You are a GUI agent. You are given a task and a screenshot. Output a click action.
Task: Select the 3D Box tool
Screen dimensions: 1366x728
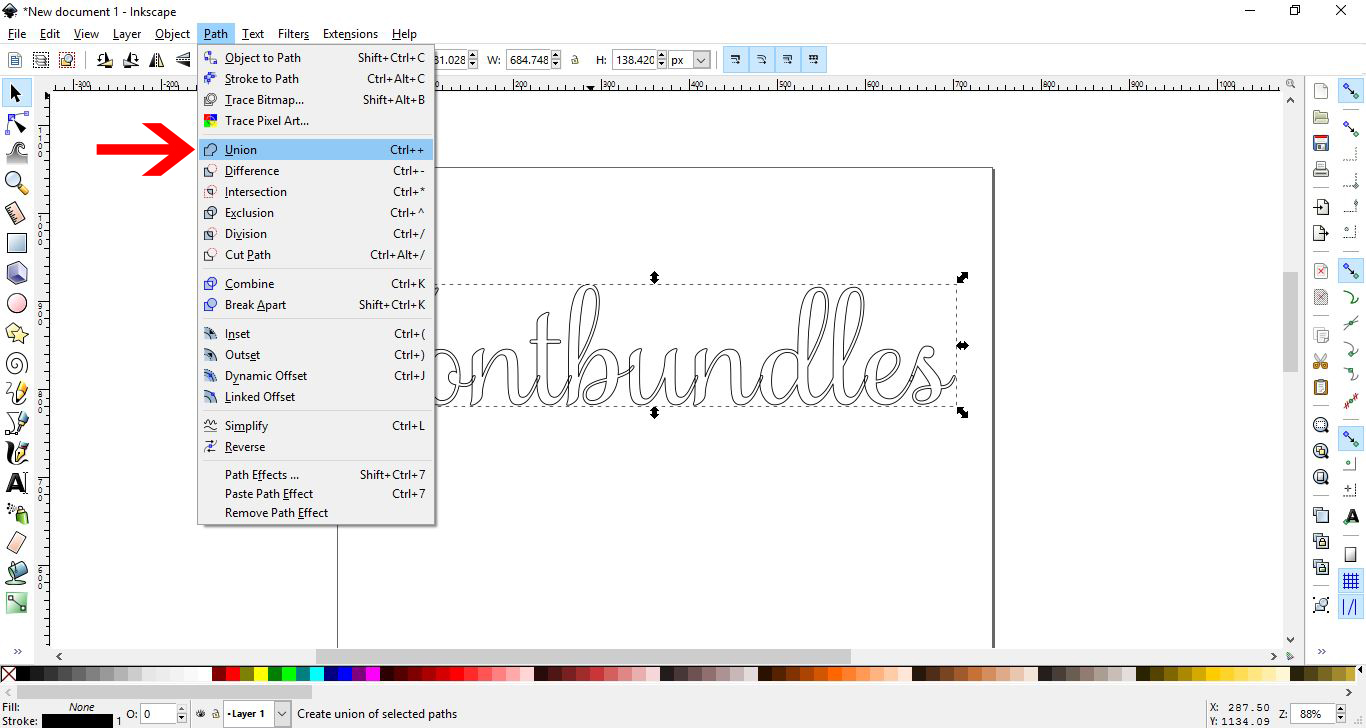coord(17,272)
